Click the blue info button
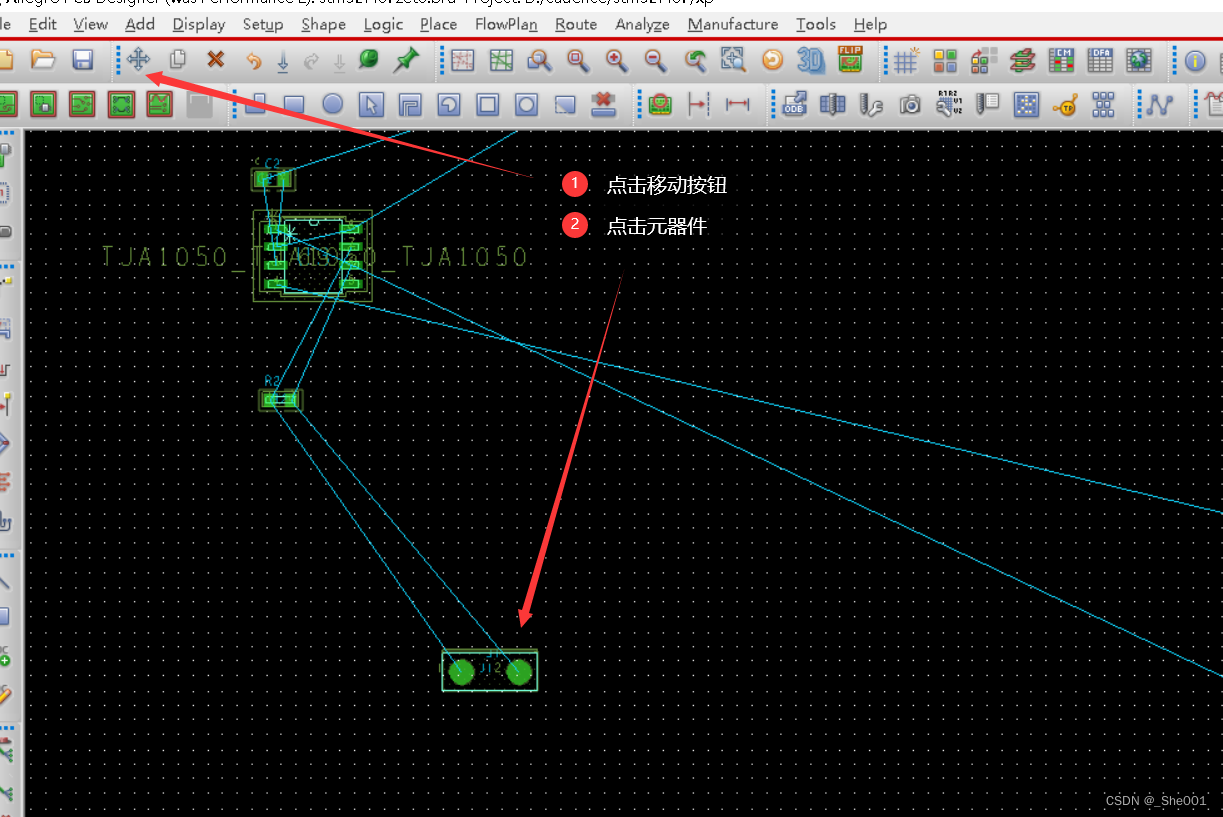Viewport: 1223px width, 817px height. [1195, 61]
